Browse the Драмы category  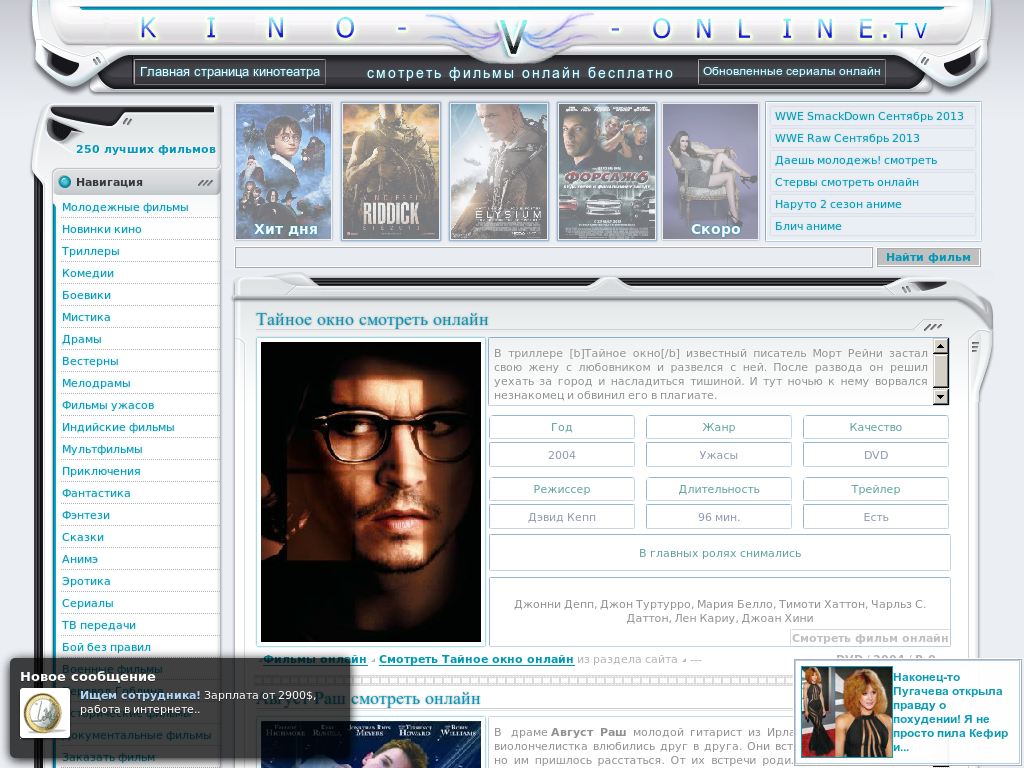[x=82, y=339]
